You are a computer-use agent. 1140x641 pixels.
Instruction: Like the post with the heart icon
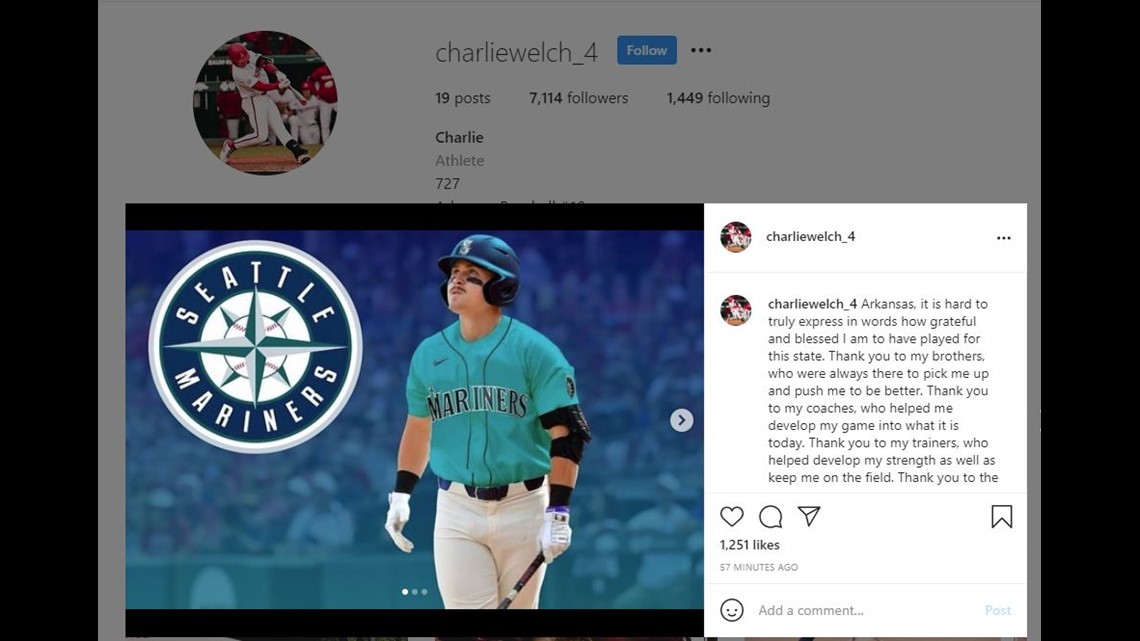click(x=731, y=517)
